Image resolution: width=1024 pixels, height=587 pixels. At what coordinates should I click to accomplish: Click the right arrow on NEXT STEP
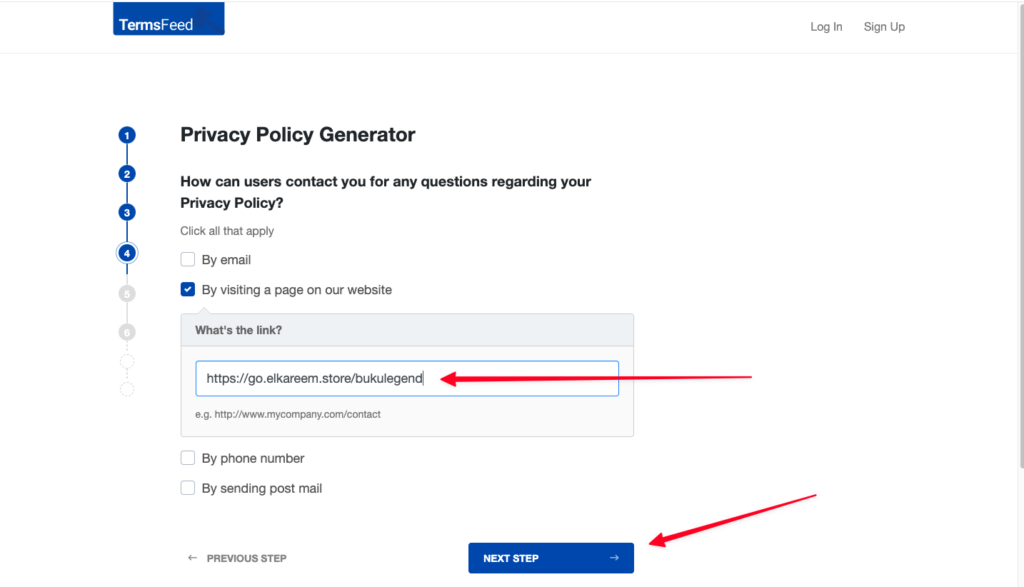click(614, 558)
